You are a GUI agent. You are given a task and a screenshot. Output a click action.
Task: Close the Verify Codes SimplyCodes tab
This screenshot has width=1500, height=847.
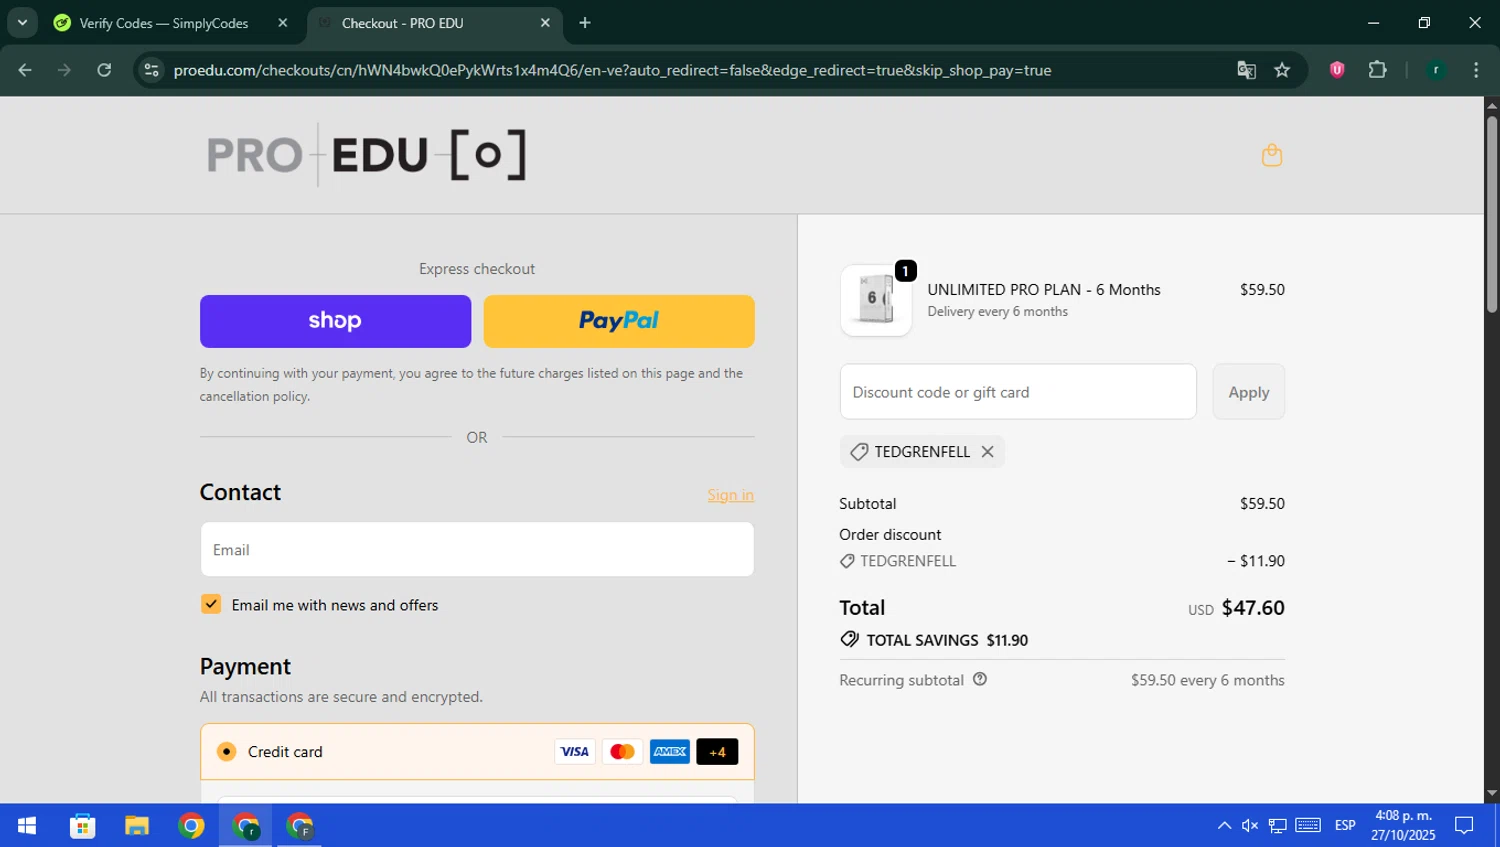283,23
